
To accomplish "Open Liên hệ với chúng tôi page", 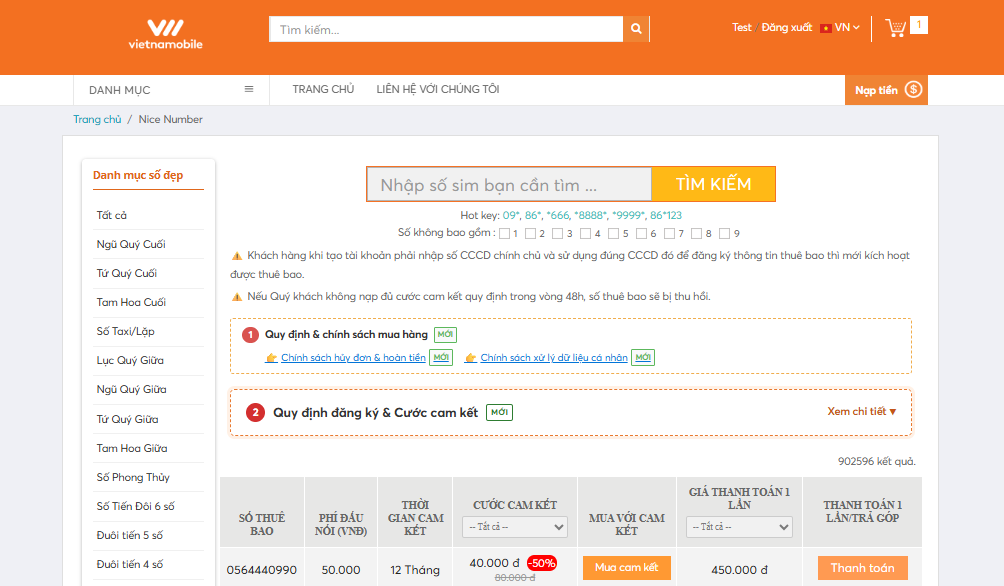I will [438, 90].
